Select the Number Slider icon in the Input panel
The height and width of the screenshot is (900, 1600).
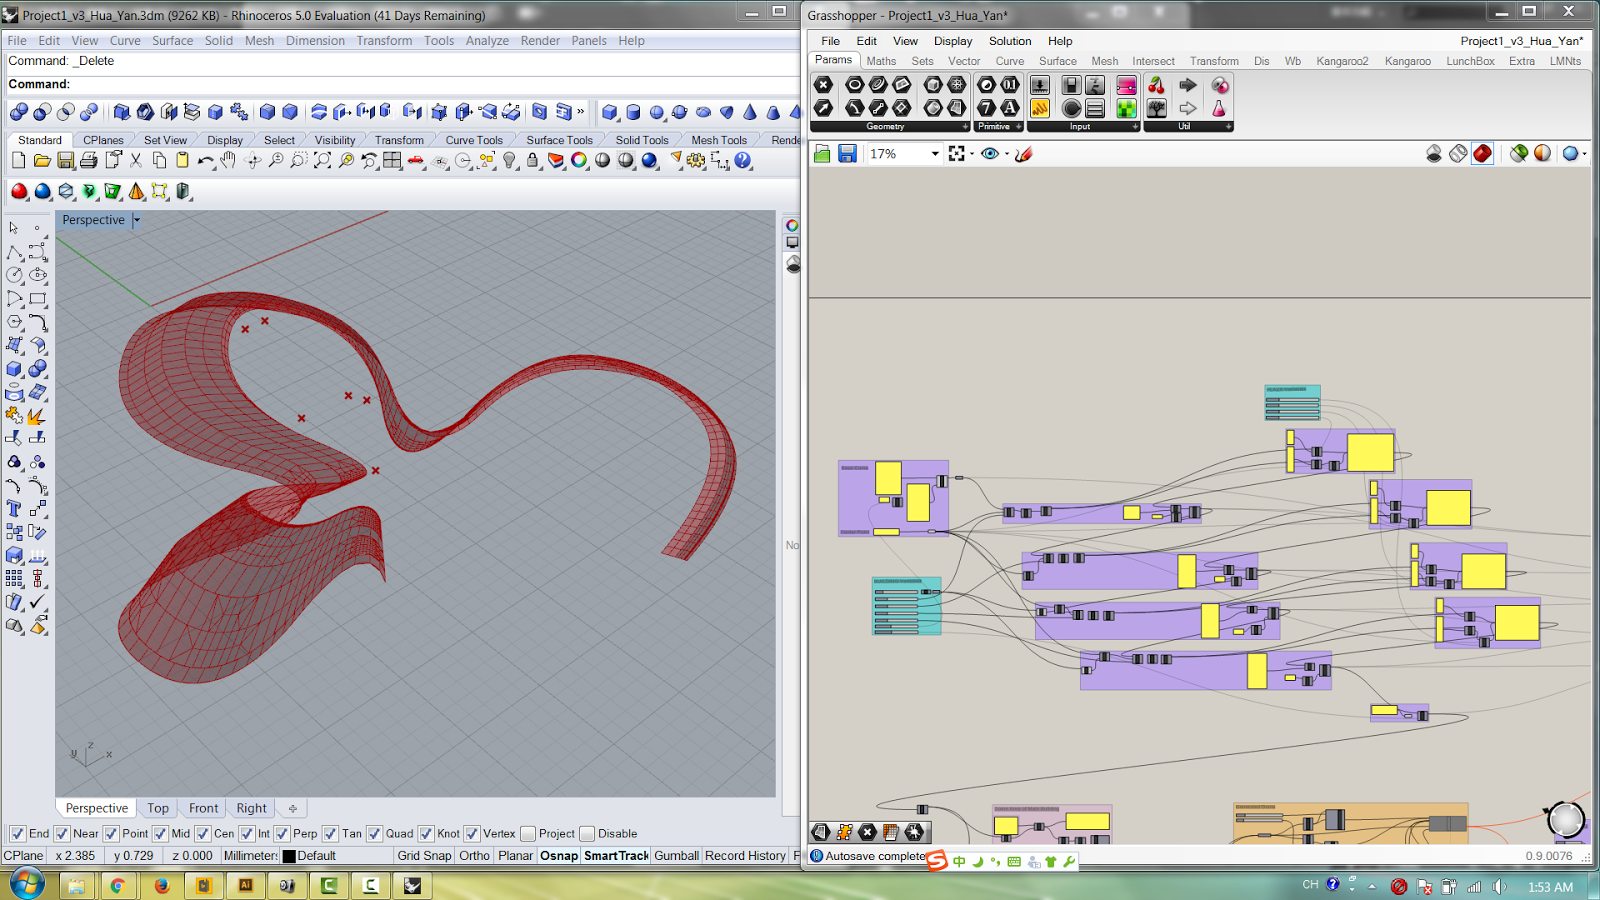tap(1040, 84)
